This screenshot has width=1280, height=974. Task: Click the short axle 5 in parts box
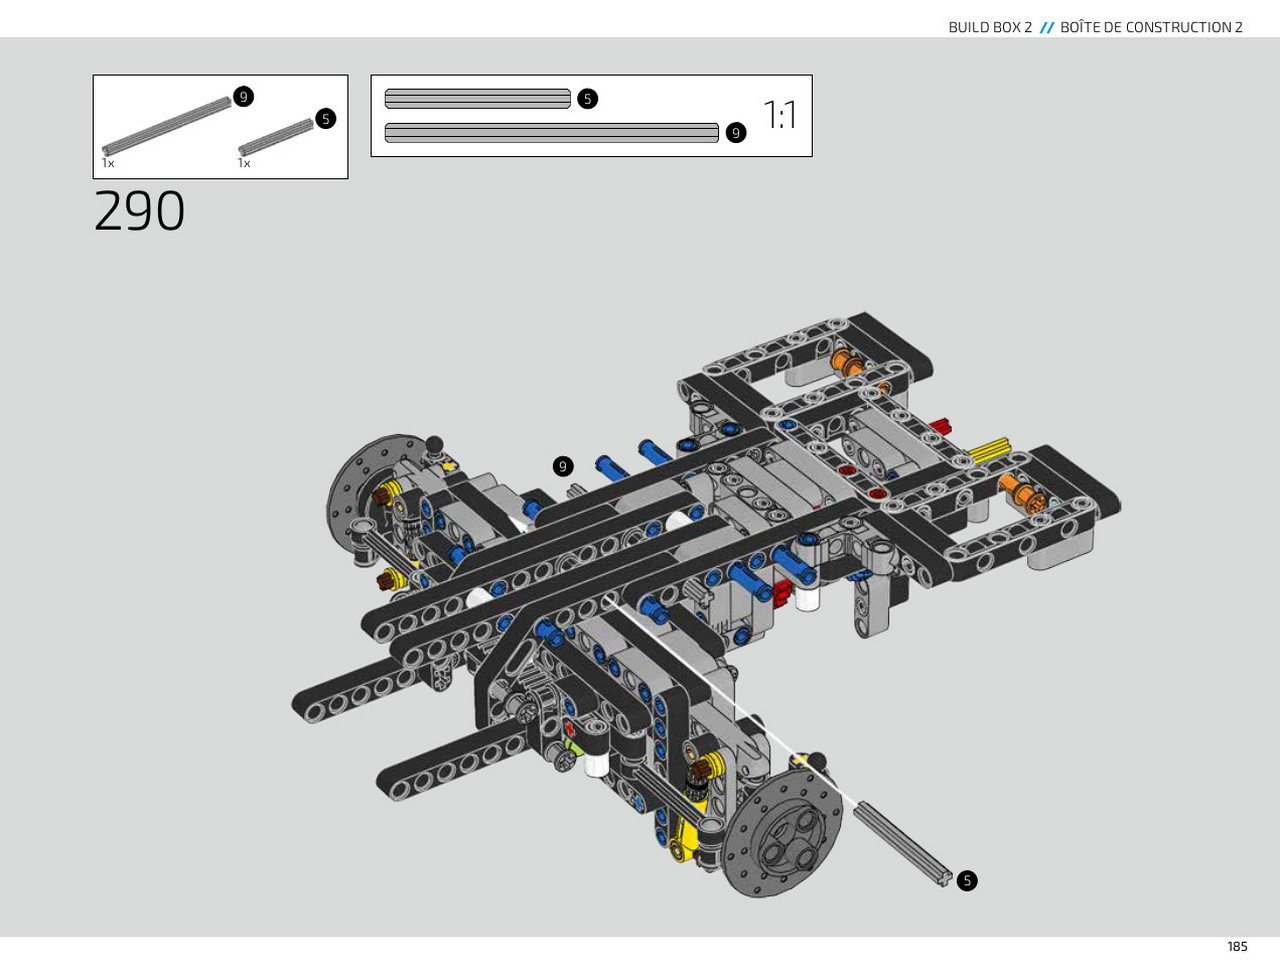click(276, 140)
